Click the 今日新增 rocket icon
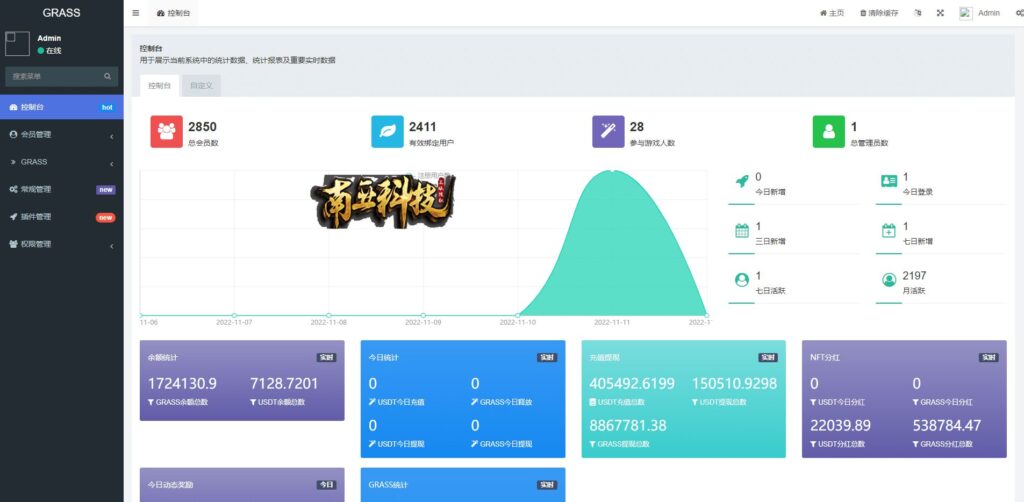1024x502 pixels. 742,181
